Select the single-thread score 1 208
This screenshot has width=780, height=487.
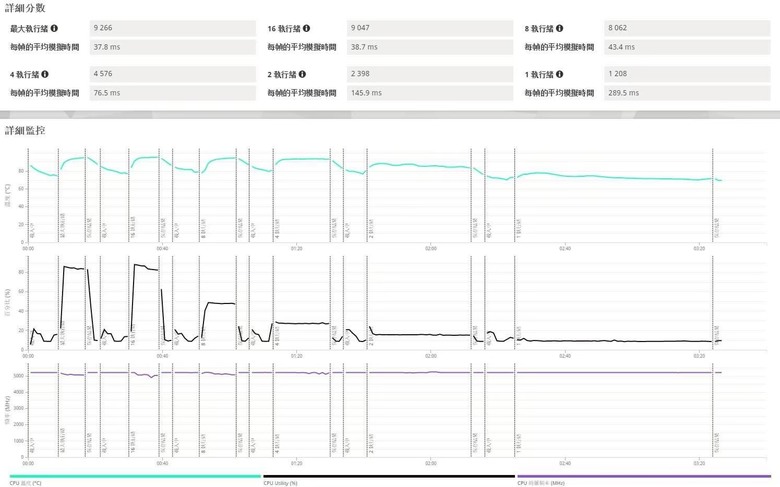pos(687,74)
